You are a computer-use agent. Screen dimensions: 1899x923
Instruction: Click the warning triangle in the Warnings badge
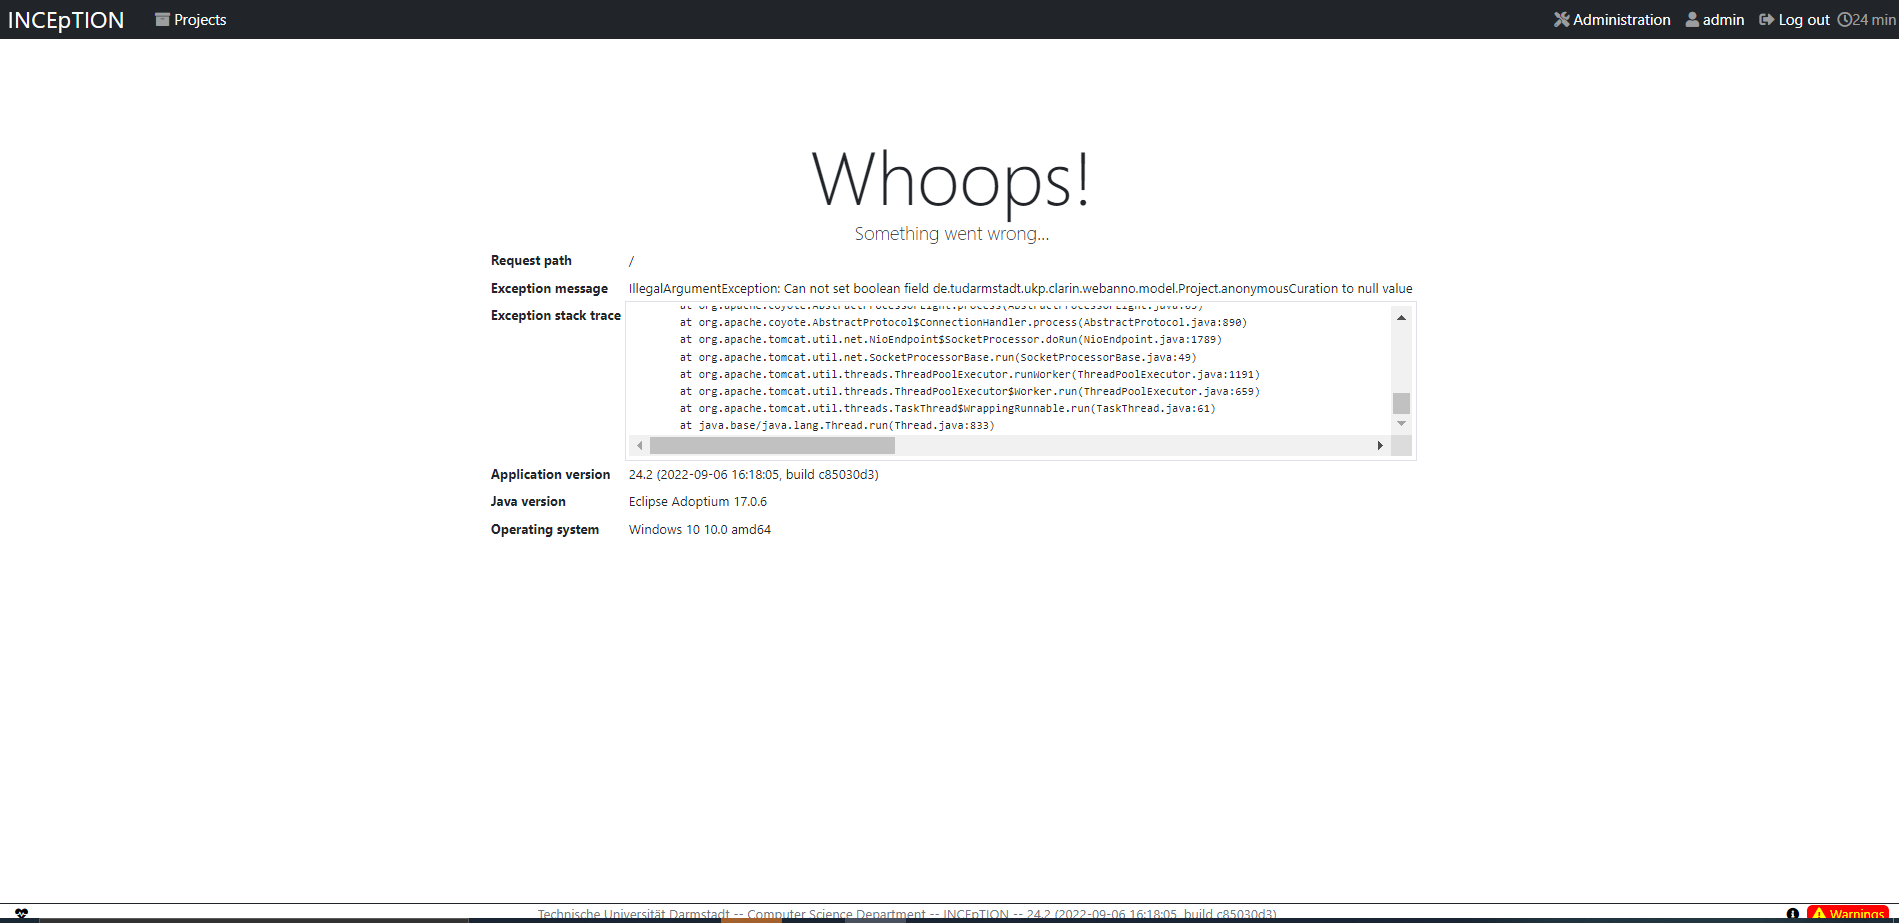click(x=1818, y=912)
